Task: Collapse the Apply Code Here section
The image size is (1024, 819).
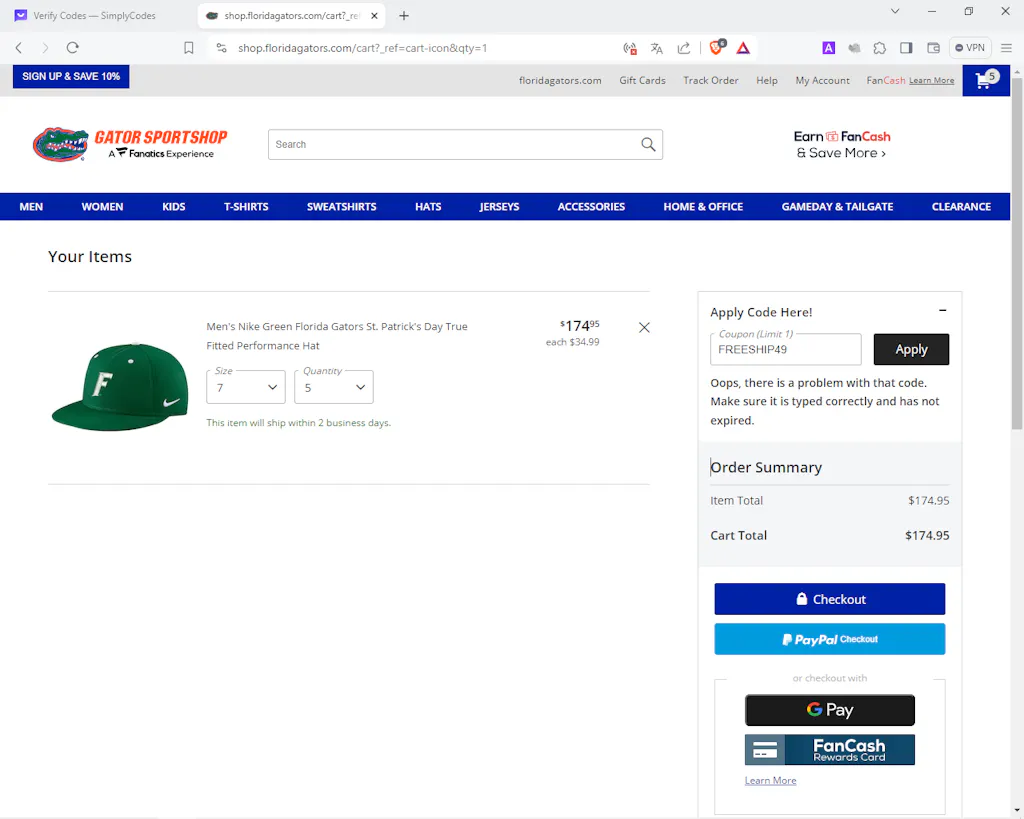Action: [x=942, y=311]
